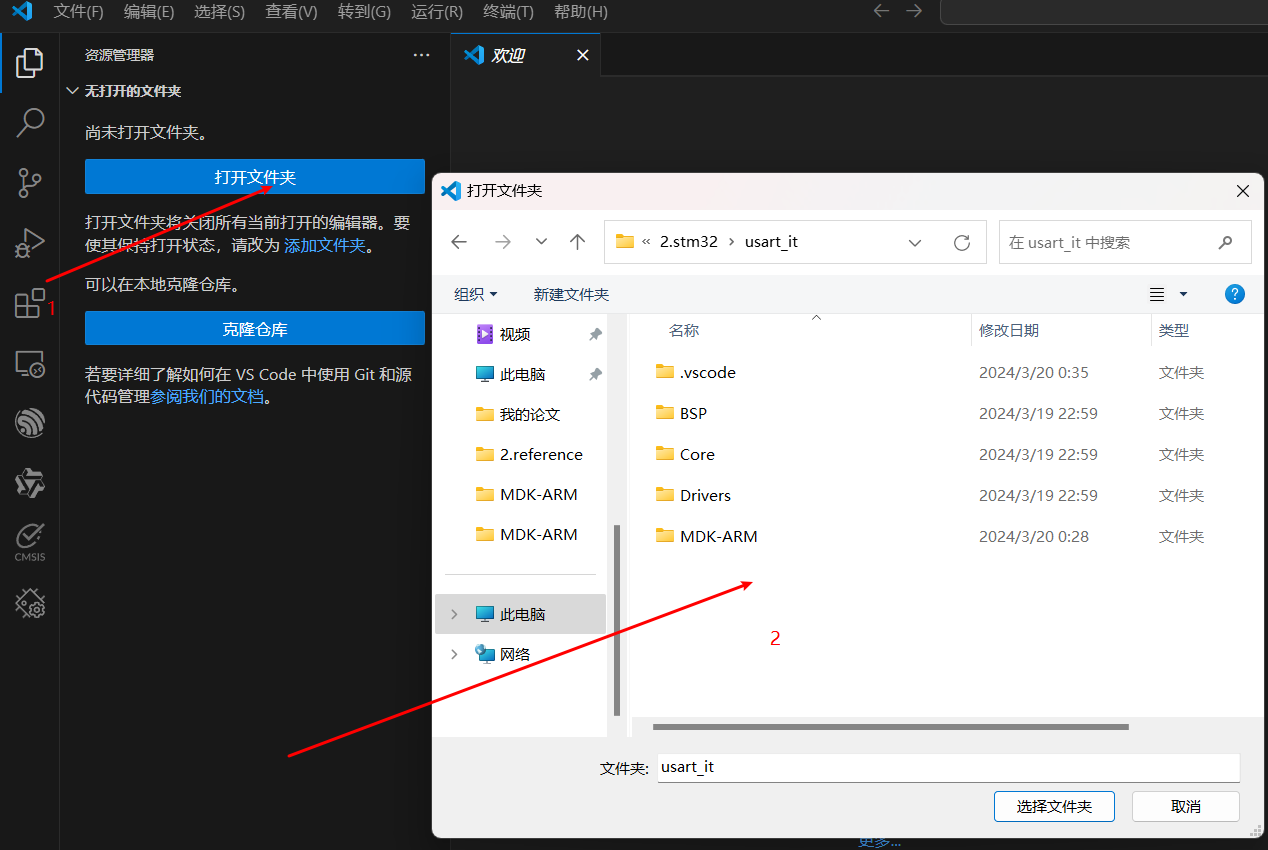This screenshot has height=850, width=1268.
Task: Collapse the 无打开的文件夹 section
Action: [72, 90]
